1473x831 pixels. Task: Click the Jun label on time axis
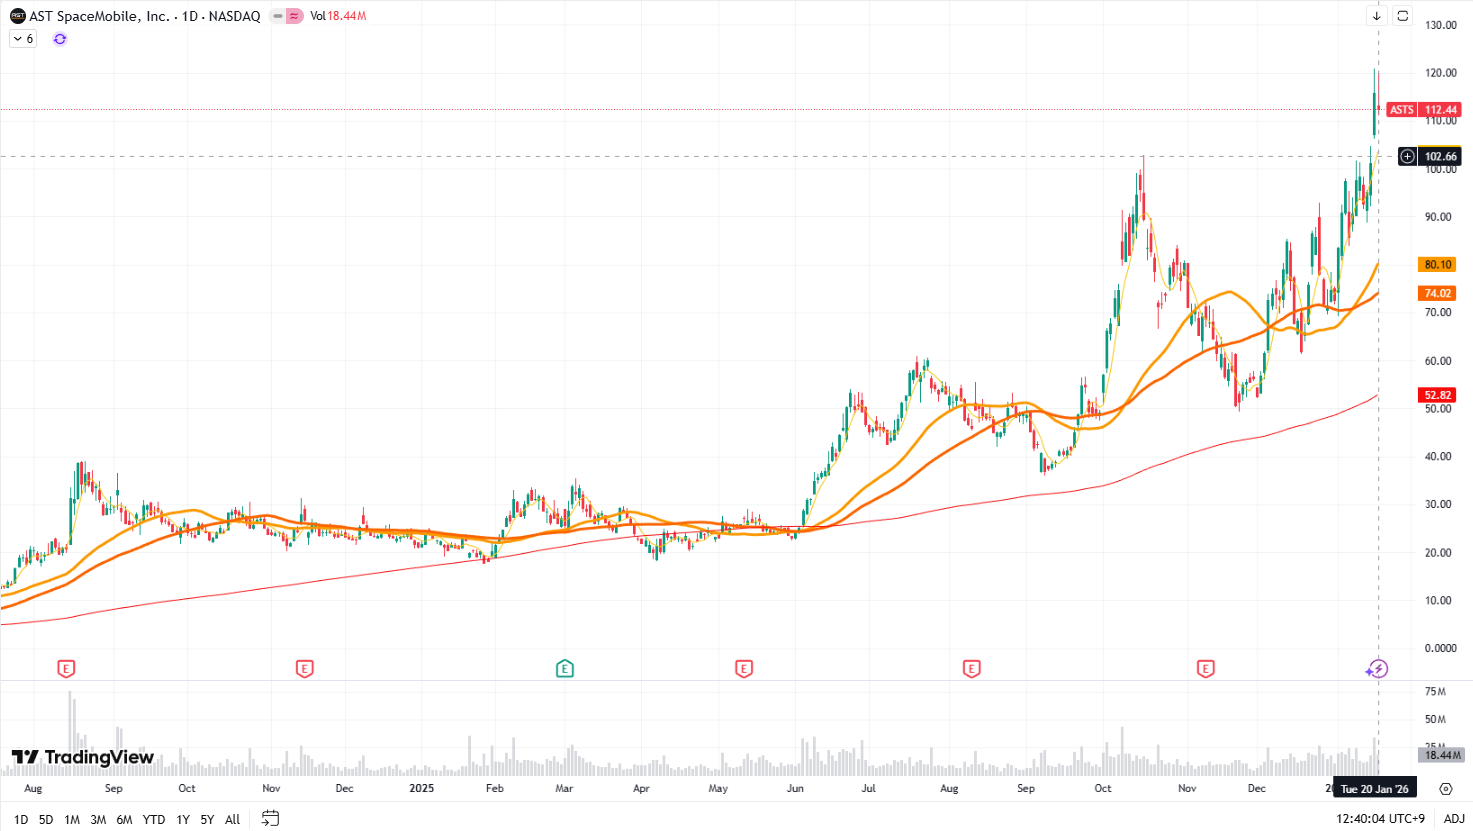795,789
